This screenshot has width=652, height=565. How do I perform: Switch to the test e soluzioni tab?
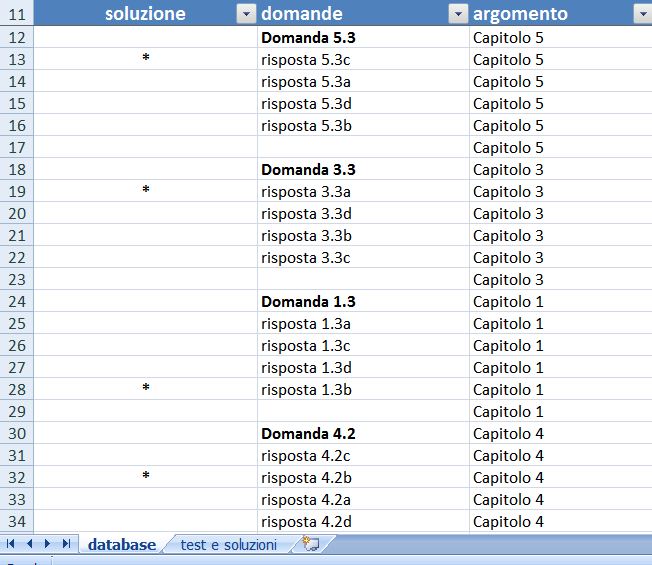[x=229, y=545]
